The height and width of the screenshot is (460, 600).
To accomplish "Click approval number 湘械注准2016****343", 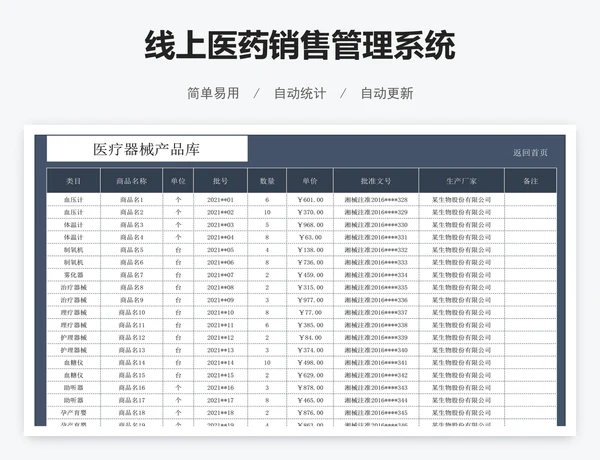I will point(376,388).
